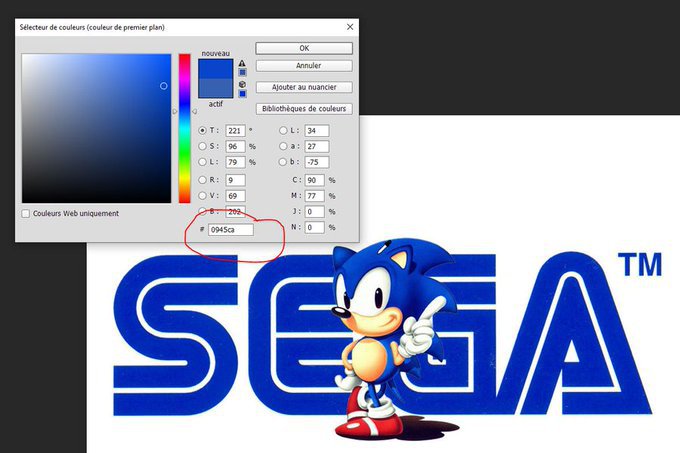Click the not-web-safe cube icon

tap(242, 83)
